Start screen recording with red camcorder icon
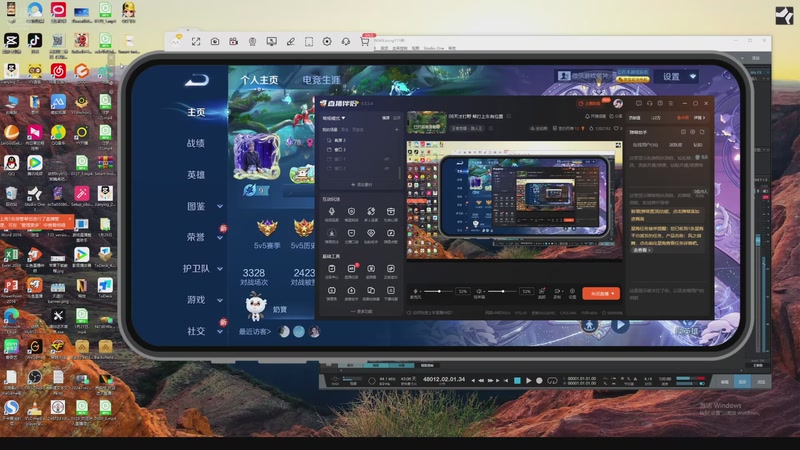The height and width of the screenshot is (450, 800). click(x=234, y=42)
